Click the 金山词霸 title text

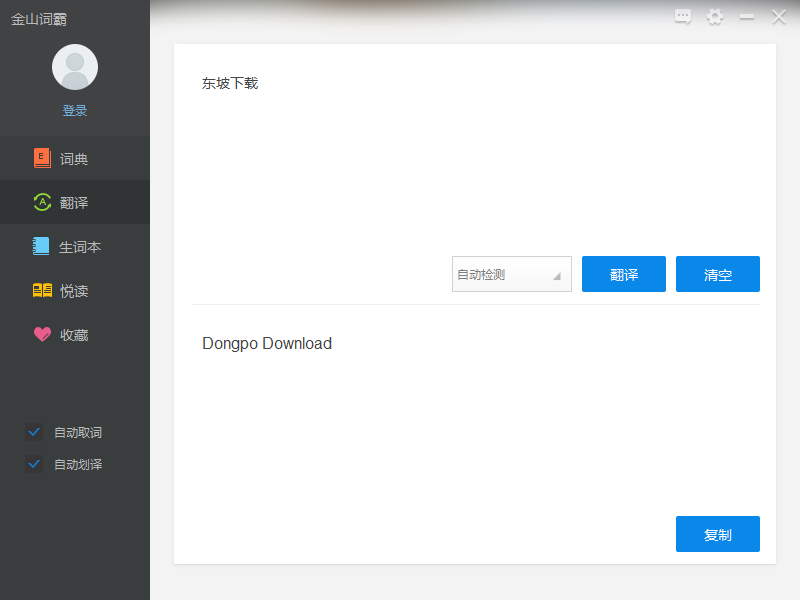(x=39, y=19)
